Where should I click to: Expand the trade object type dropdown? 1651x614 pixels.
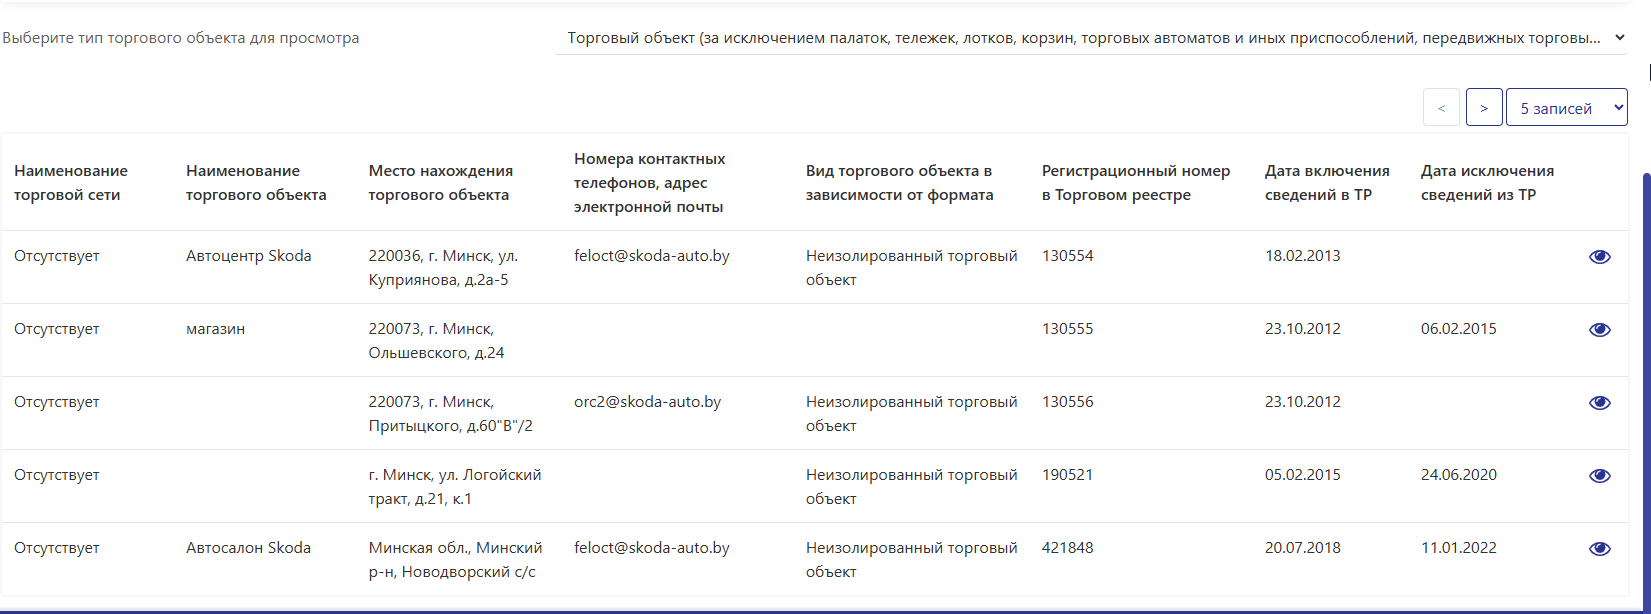[x=1090, y=38]
